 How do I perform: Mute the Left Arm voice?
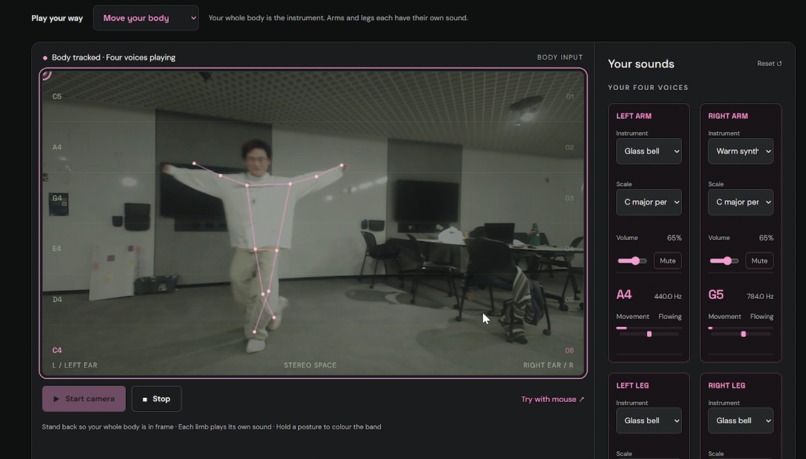point(667,261)
